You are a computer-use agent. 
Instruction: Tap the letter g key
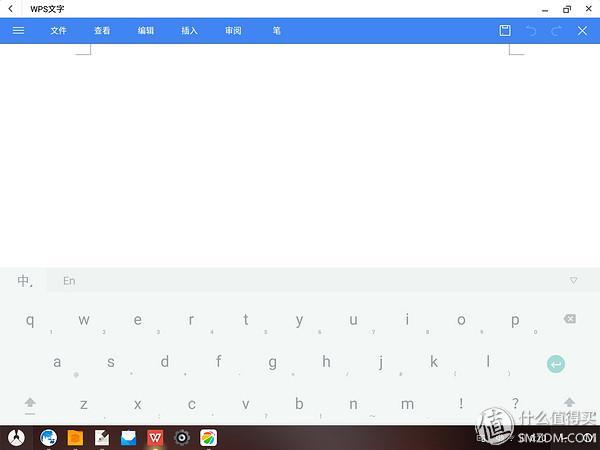(272, 362)
